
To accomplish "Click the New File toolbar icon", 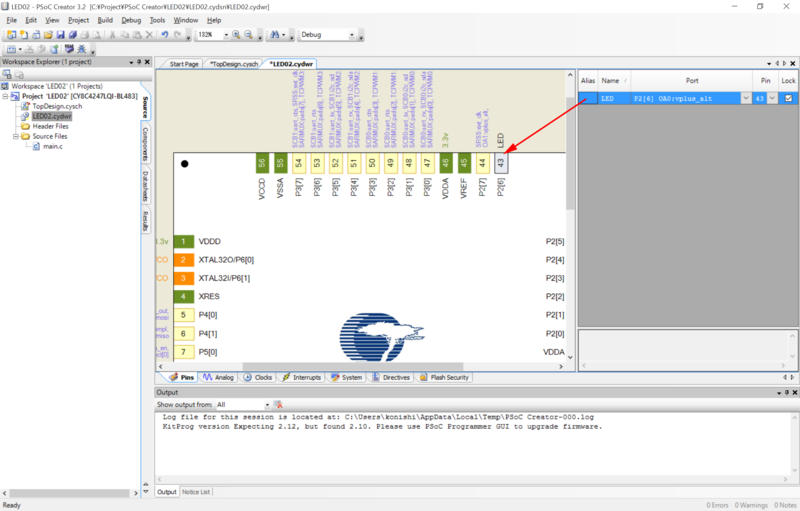I will [23, 35].
